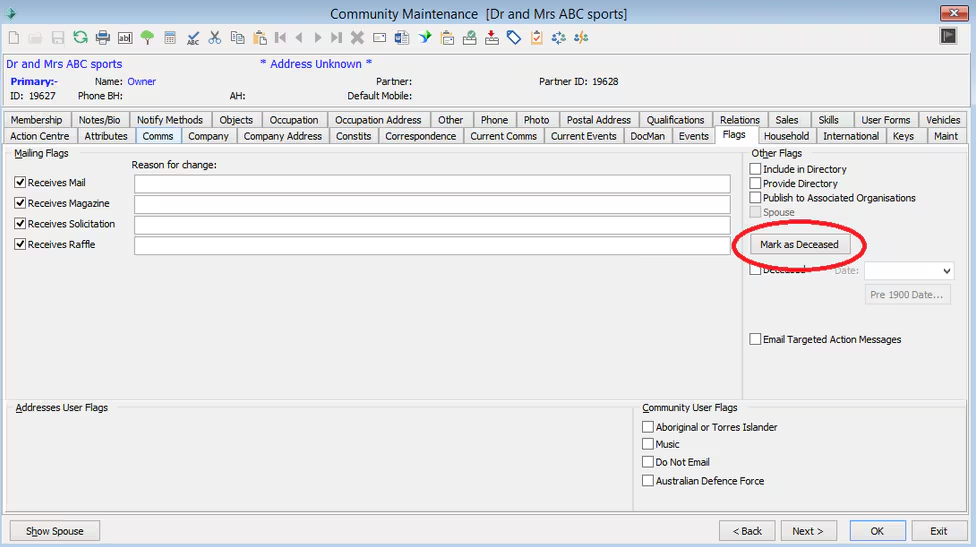This screenshot has height=547, width=976.
Task: Open the Action Centre tab
Action: 40,136
